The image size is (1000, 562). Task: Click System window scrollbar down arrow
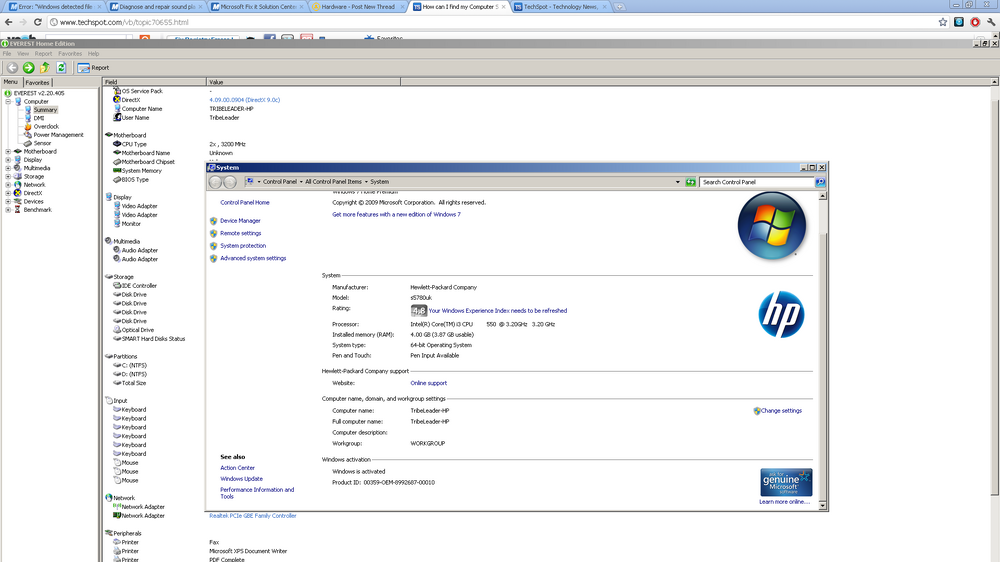[823, 505]
